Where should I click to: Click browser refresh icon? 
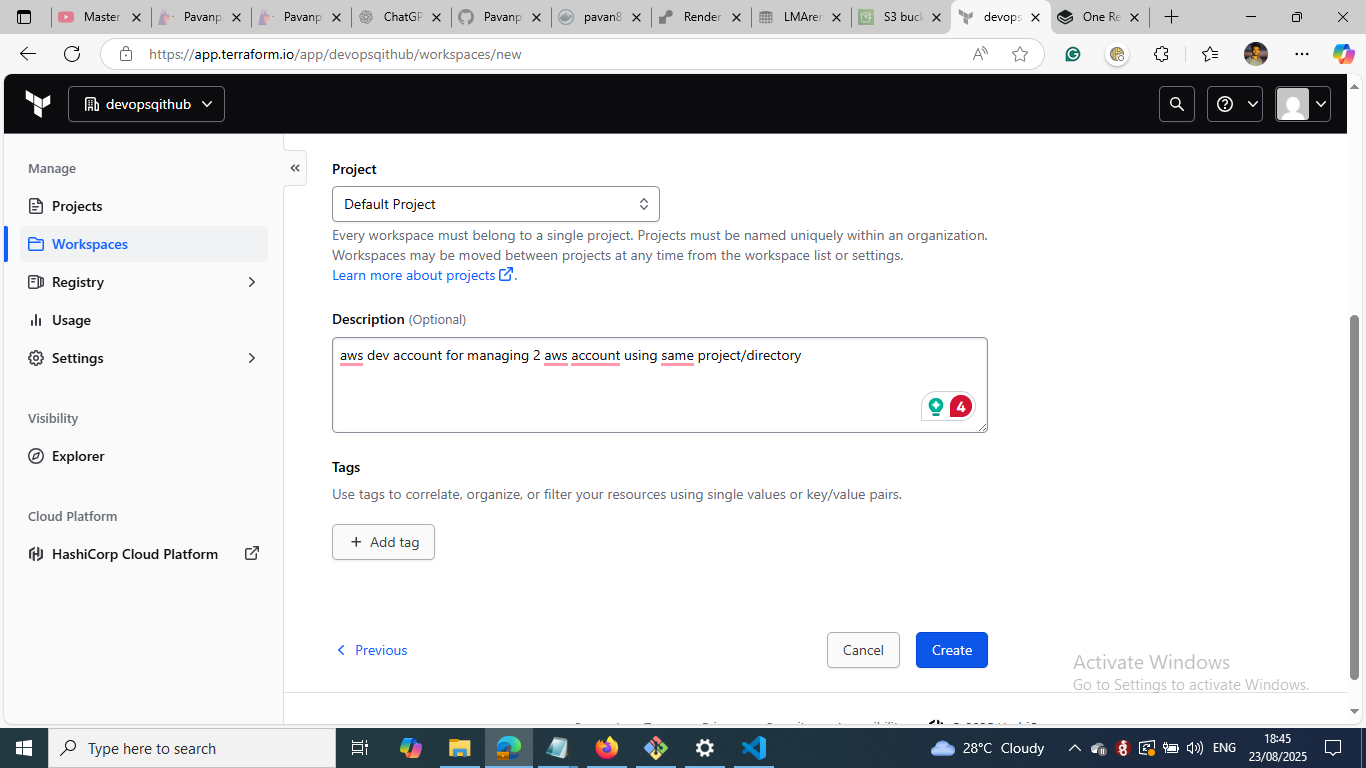pos(72,54)
